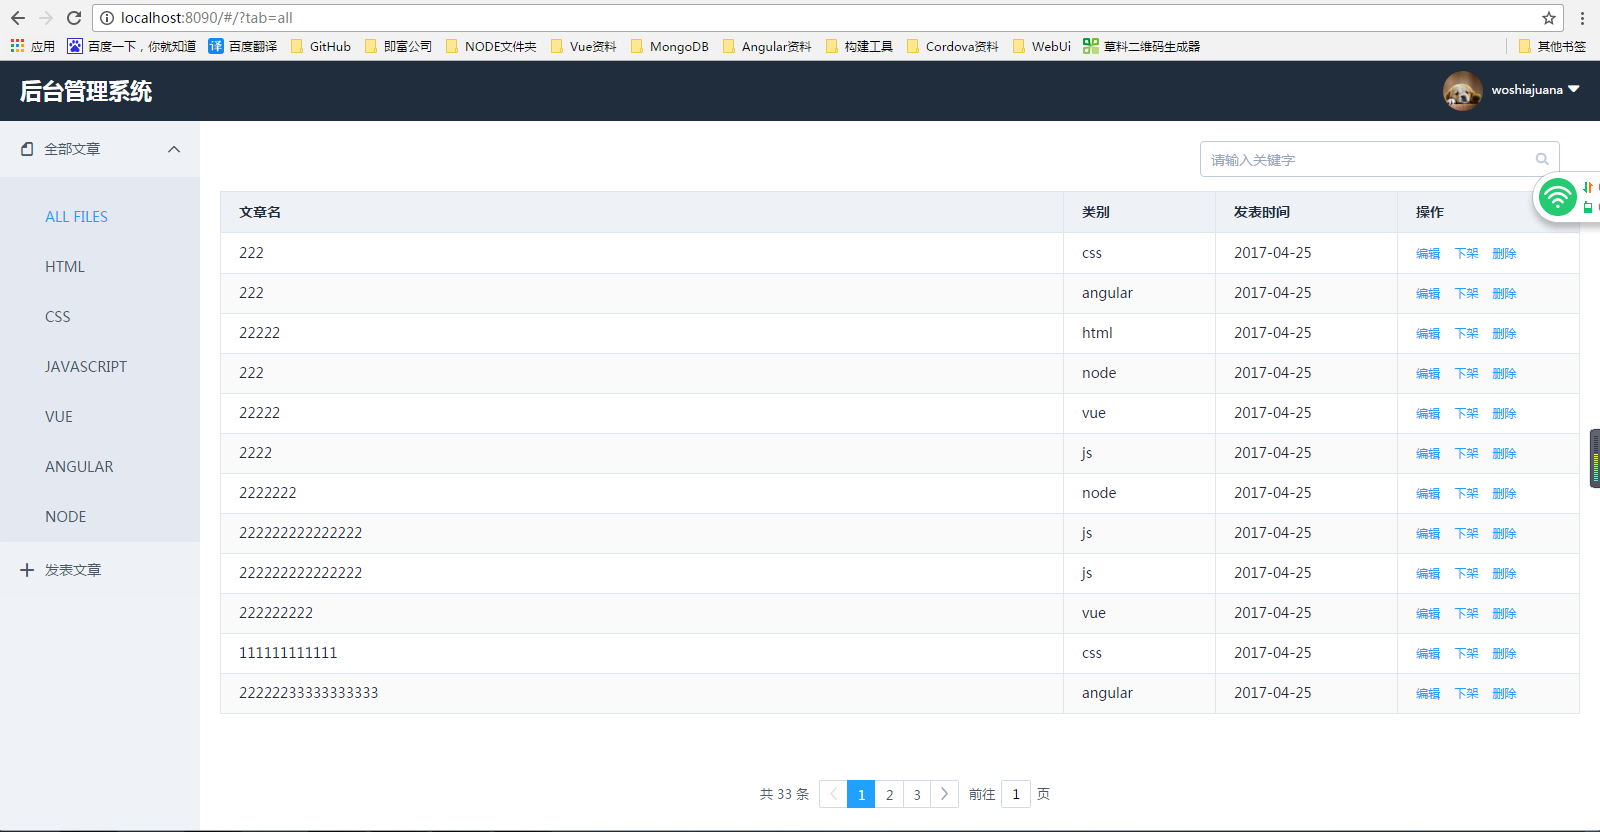
Task: Click the browser address bar showing localhost:8090
Action: coord(828,18)
